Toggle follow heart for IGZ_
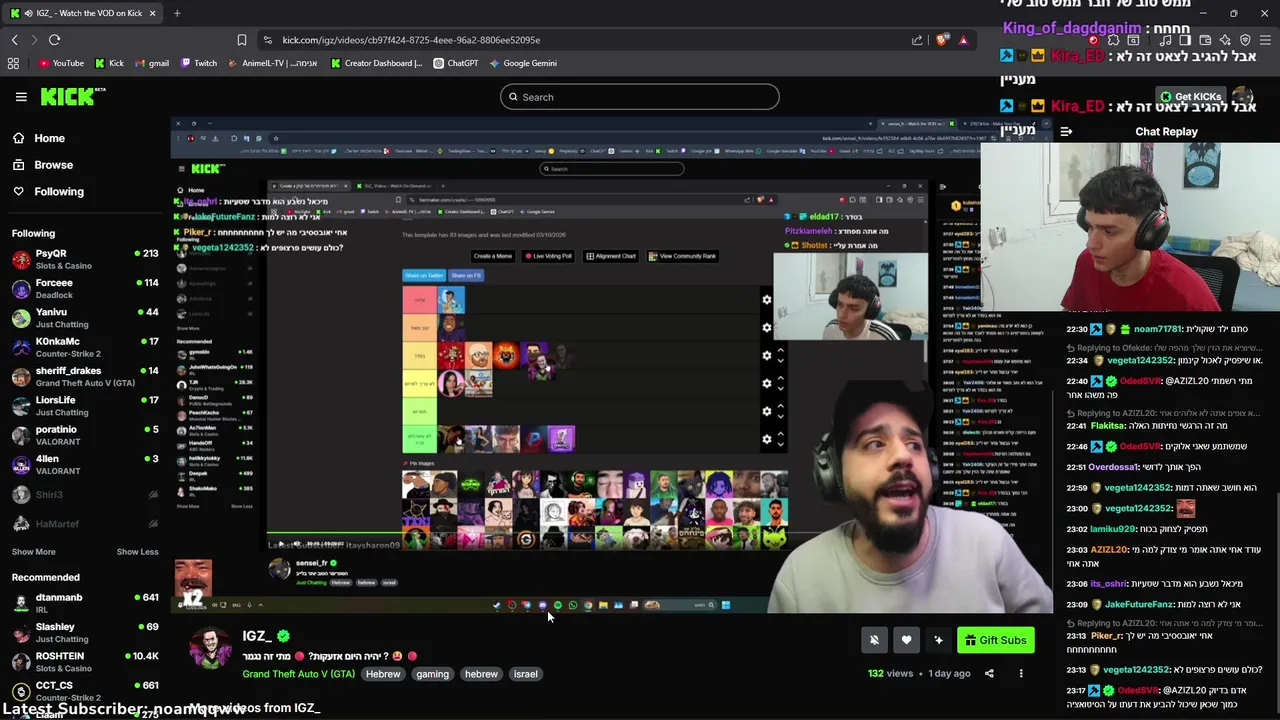This screenshot has width=1280, height=720. (906, 640)
